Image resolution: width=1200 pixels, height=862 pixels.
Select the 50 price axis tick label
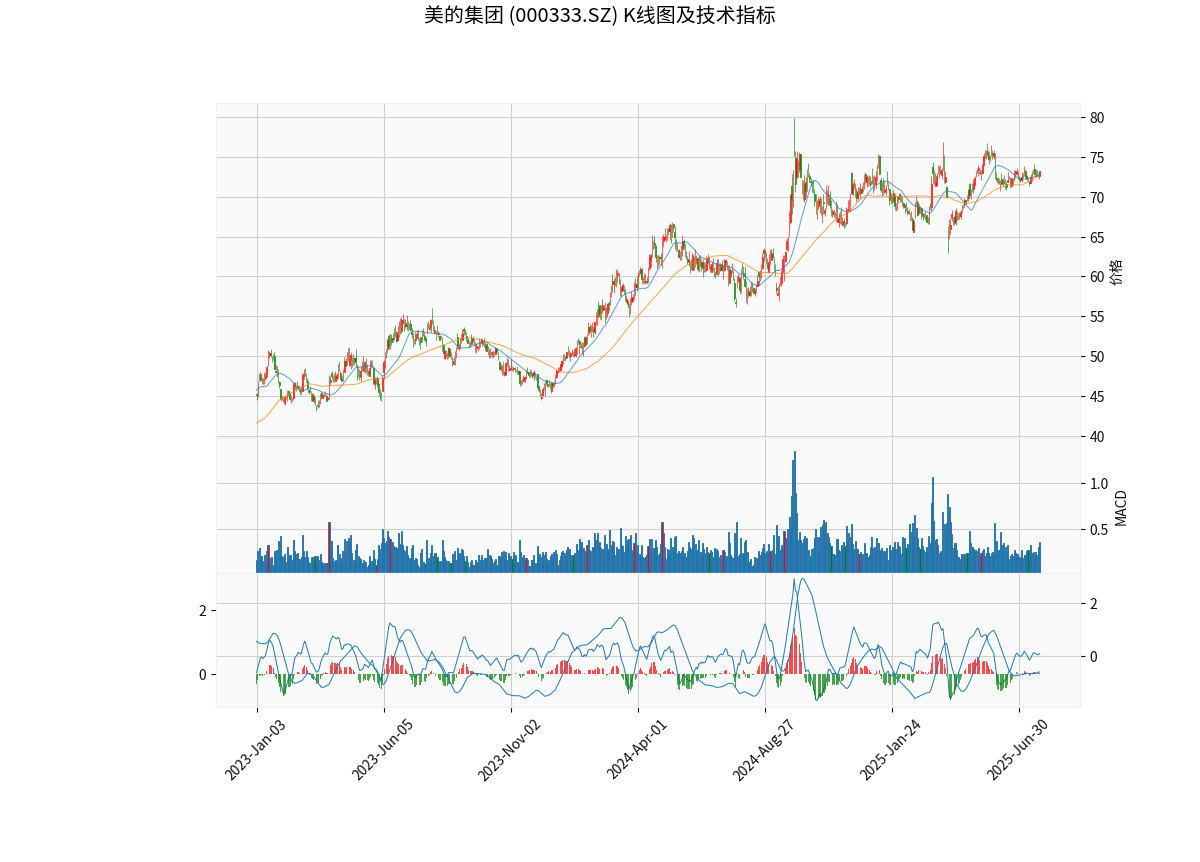[x=1097, y=357]
